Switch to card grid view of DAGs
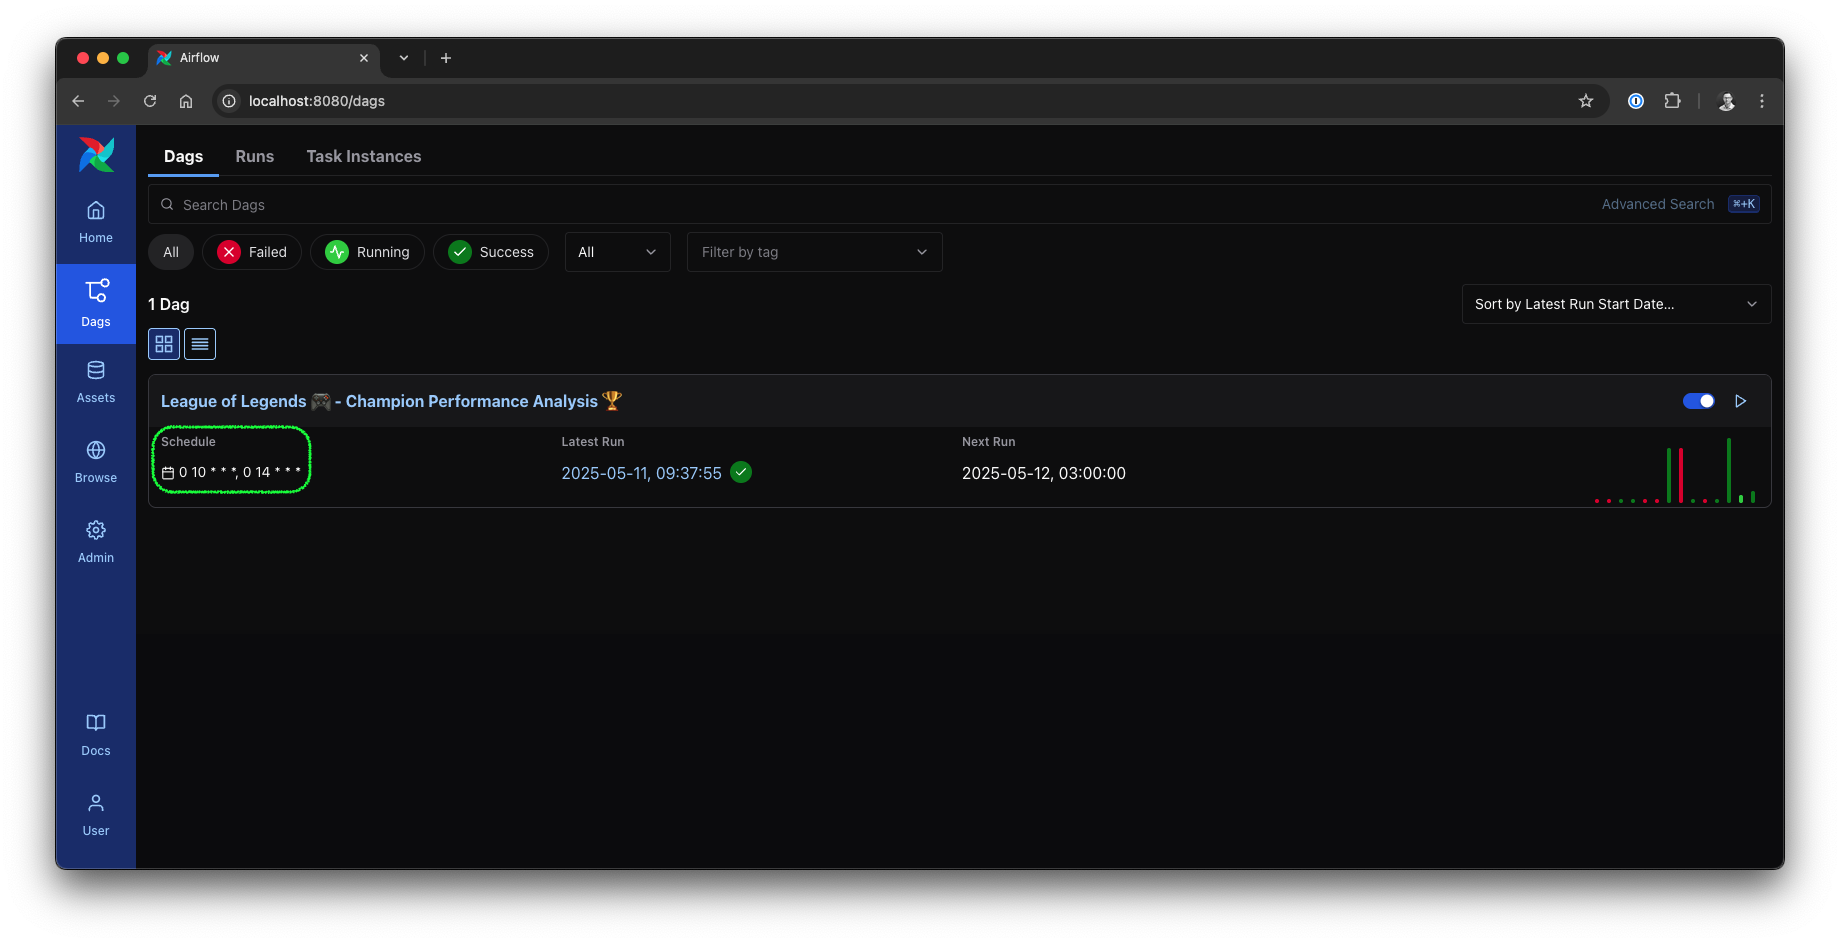The image size is (1840, 943). tap(163, 343)
